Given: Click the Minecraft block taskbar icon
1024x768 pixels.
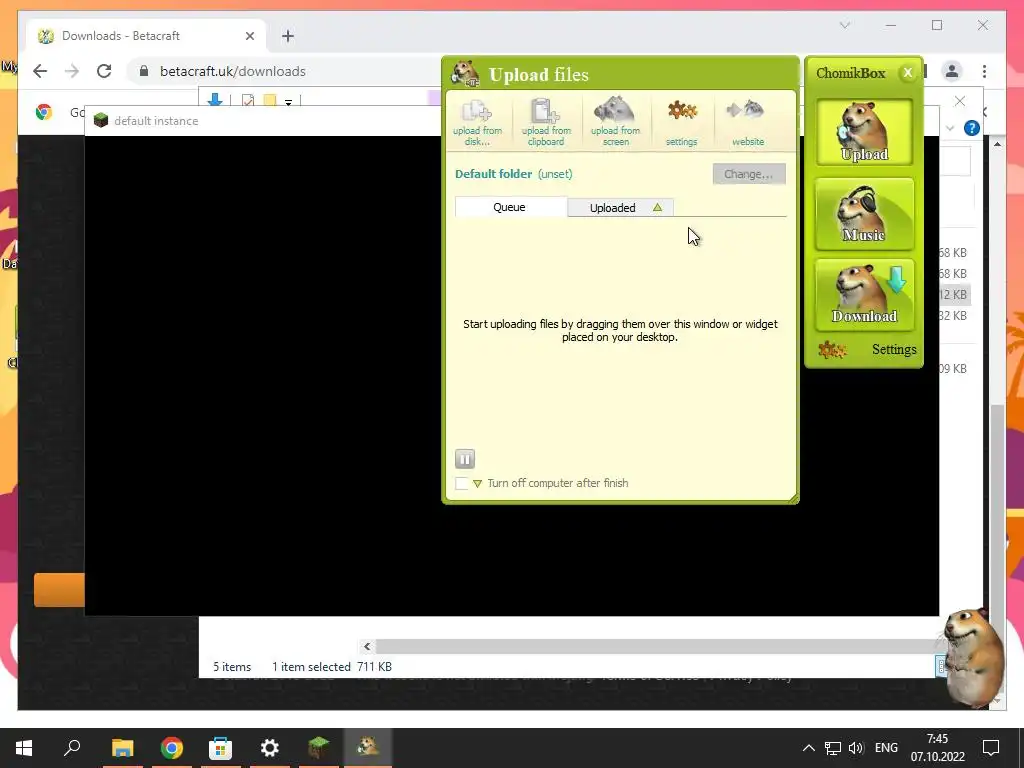Looking at the screenshot, I should [x=319, y=748].
